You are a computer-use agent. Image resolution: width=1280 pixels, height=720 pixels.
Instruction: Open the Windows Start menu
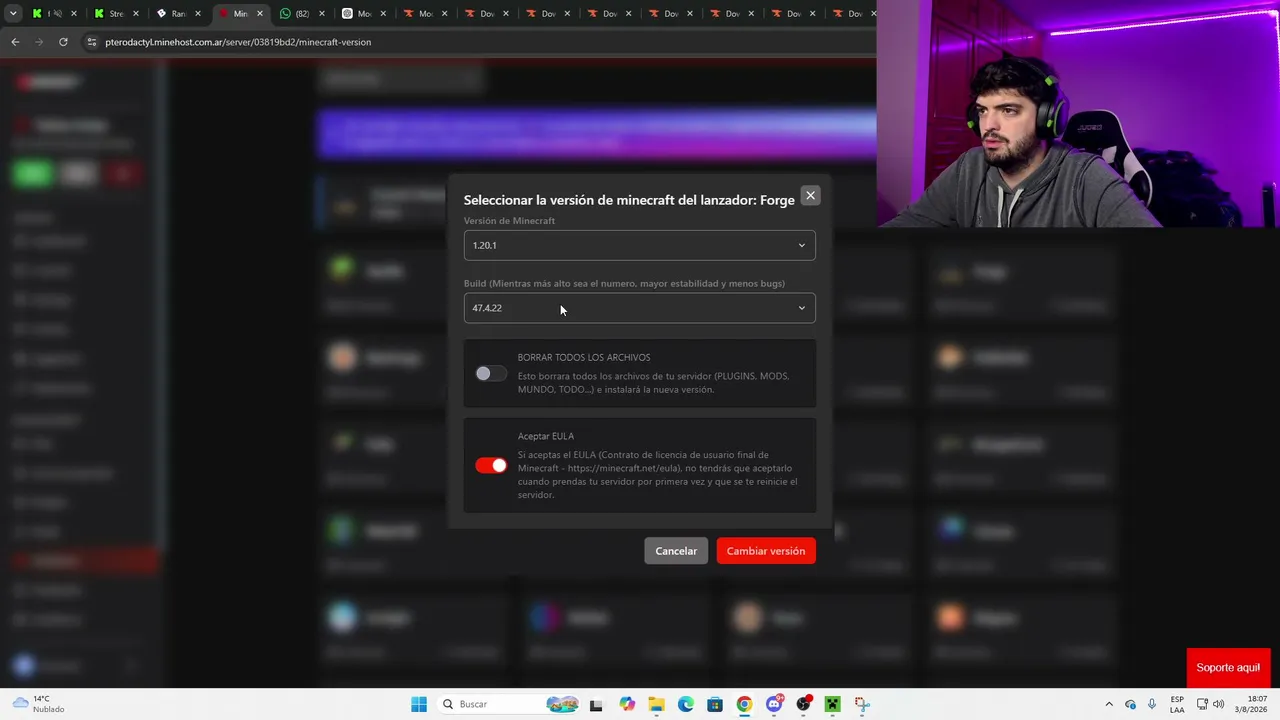tap(419, 704)
